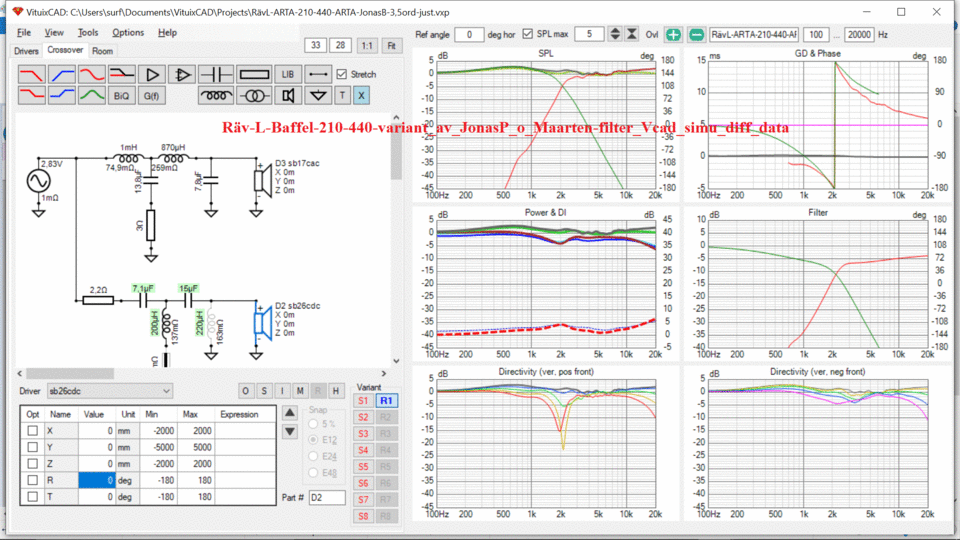
Task: Click the M button above table
Action: 300,391
